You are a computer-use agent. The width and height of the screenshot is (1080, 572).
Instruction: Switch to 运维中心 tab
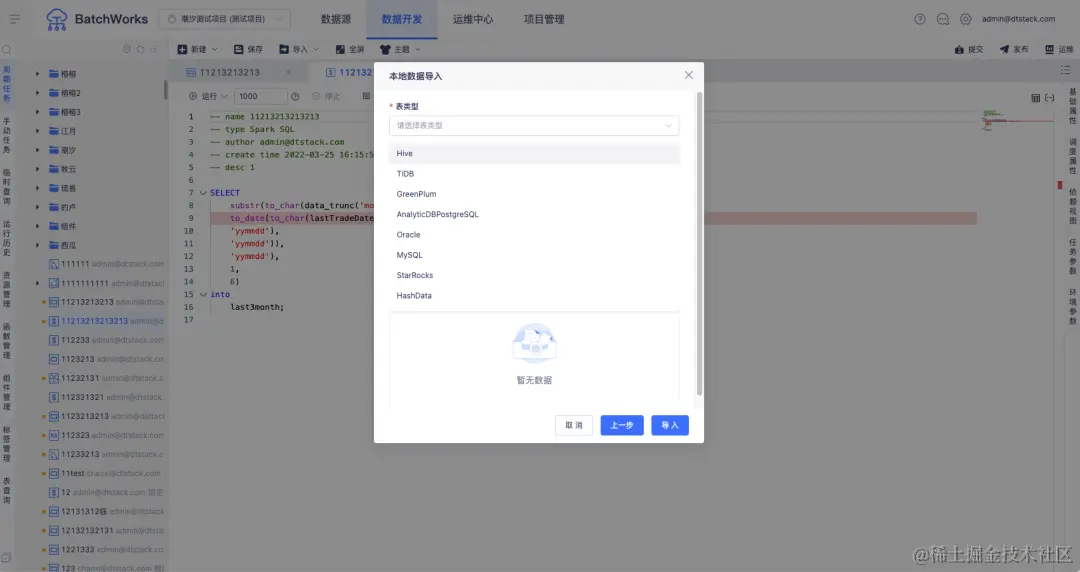click(472, 19)
